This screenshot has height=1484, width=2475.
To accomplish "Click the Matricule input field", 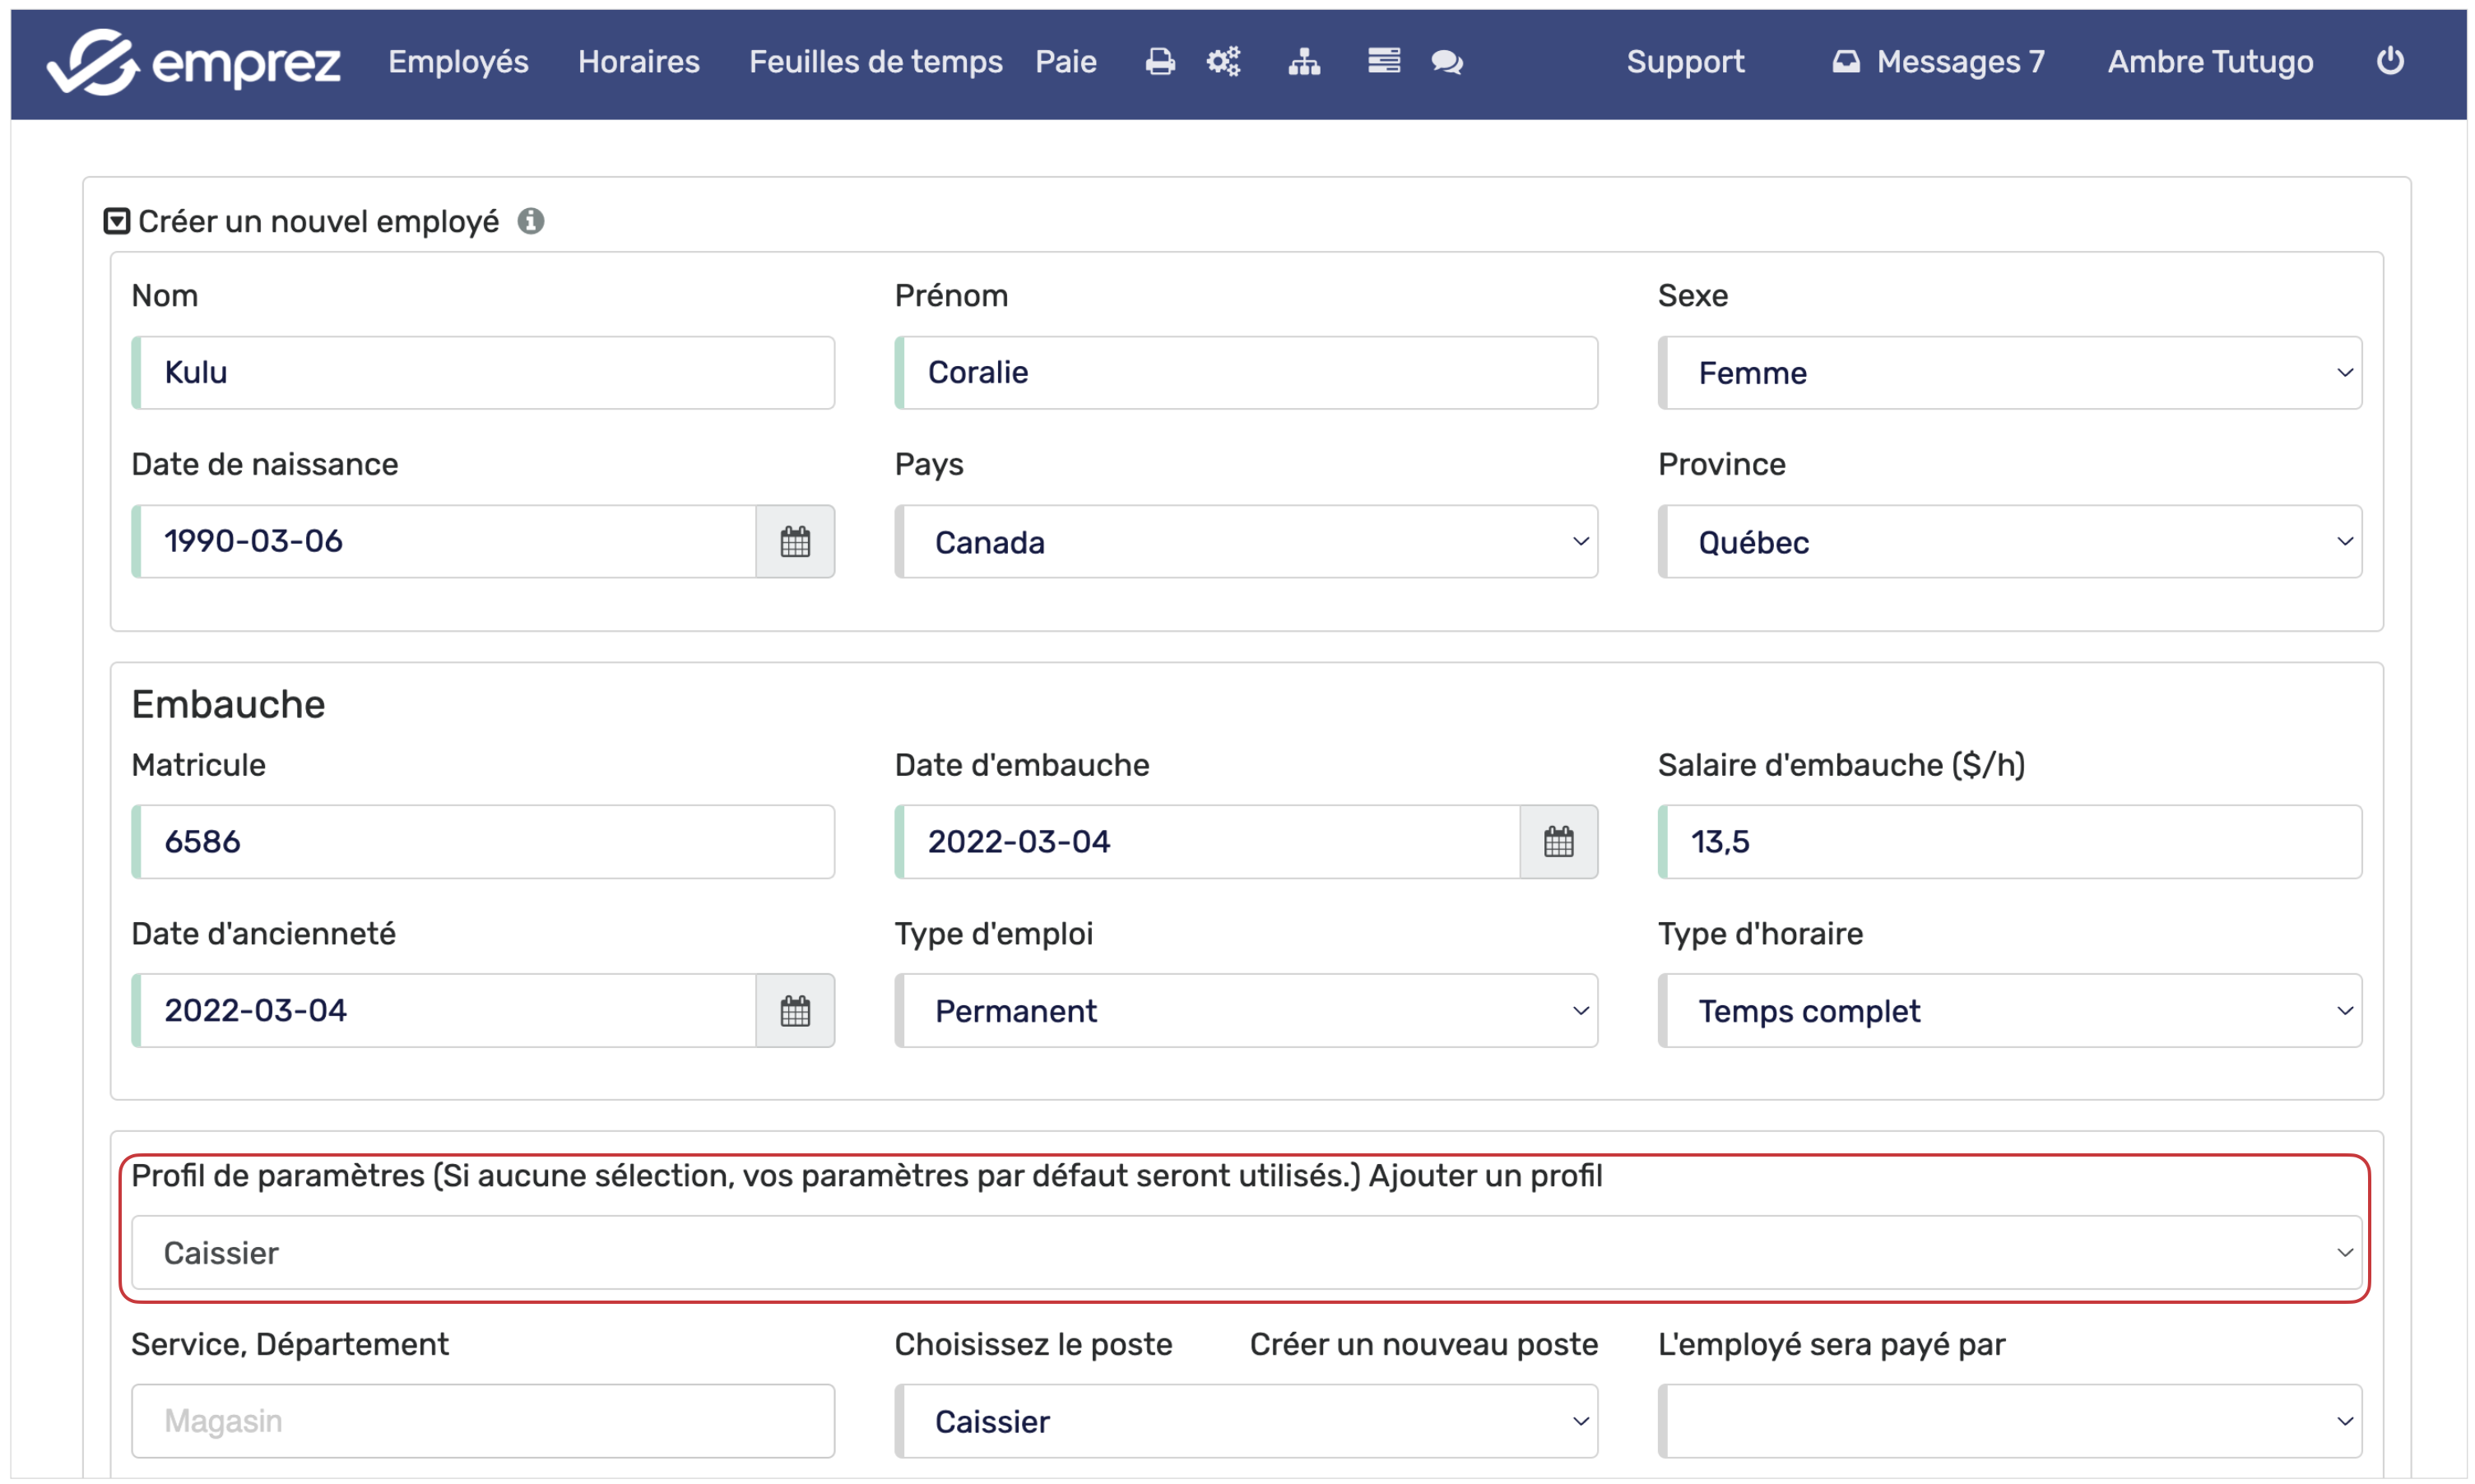I will click(x=484, y=842).
